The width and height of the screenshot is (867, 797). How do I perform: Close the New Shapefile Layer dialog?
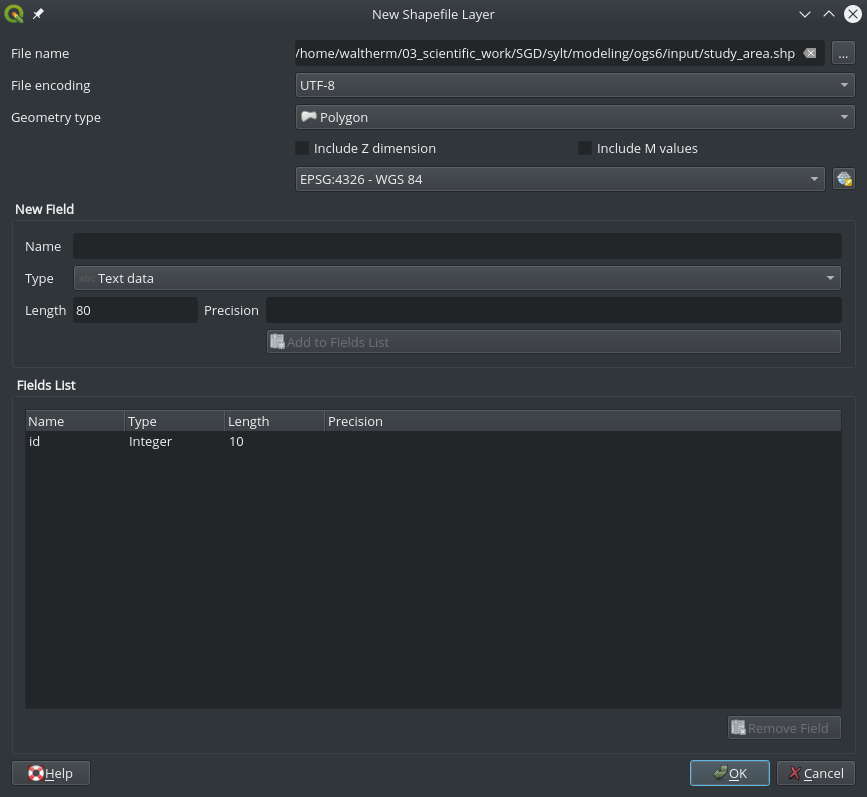tap(852, 14)
